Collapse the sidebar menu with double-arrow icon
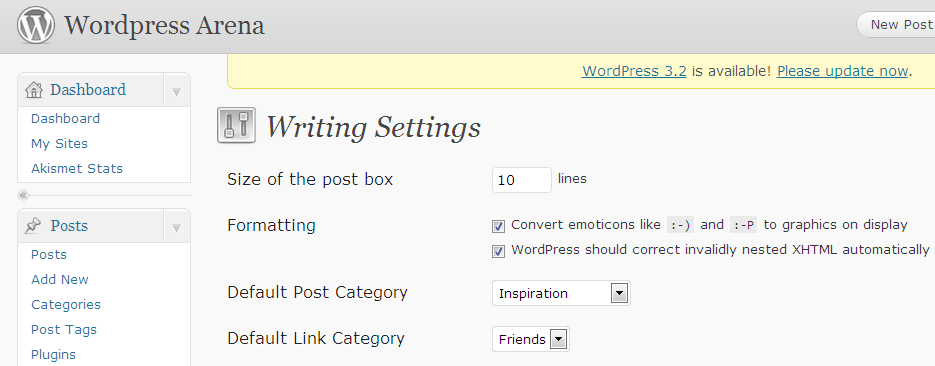Image resolution: width=935 pixels, height=366 pixels. [x=23, y=195]
